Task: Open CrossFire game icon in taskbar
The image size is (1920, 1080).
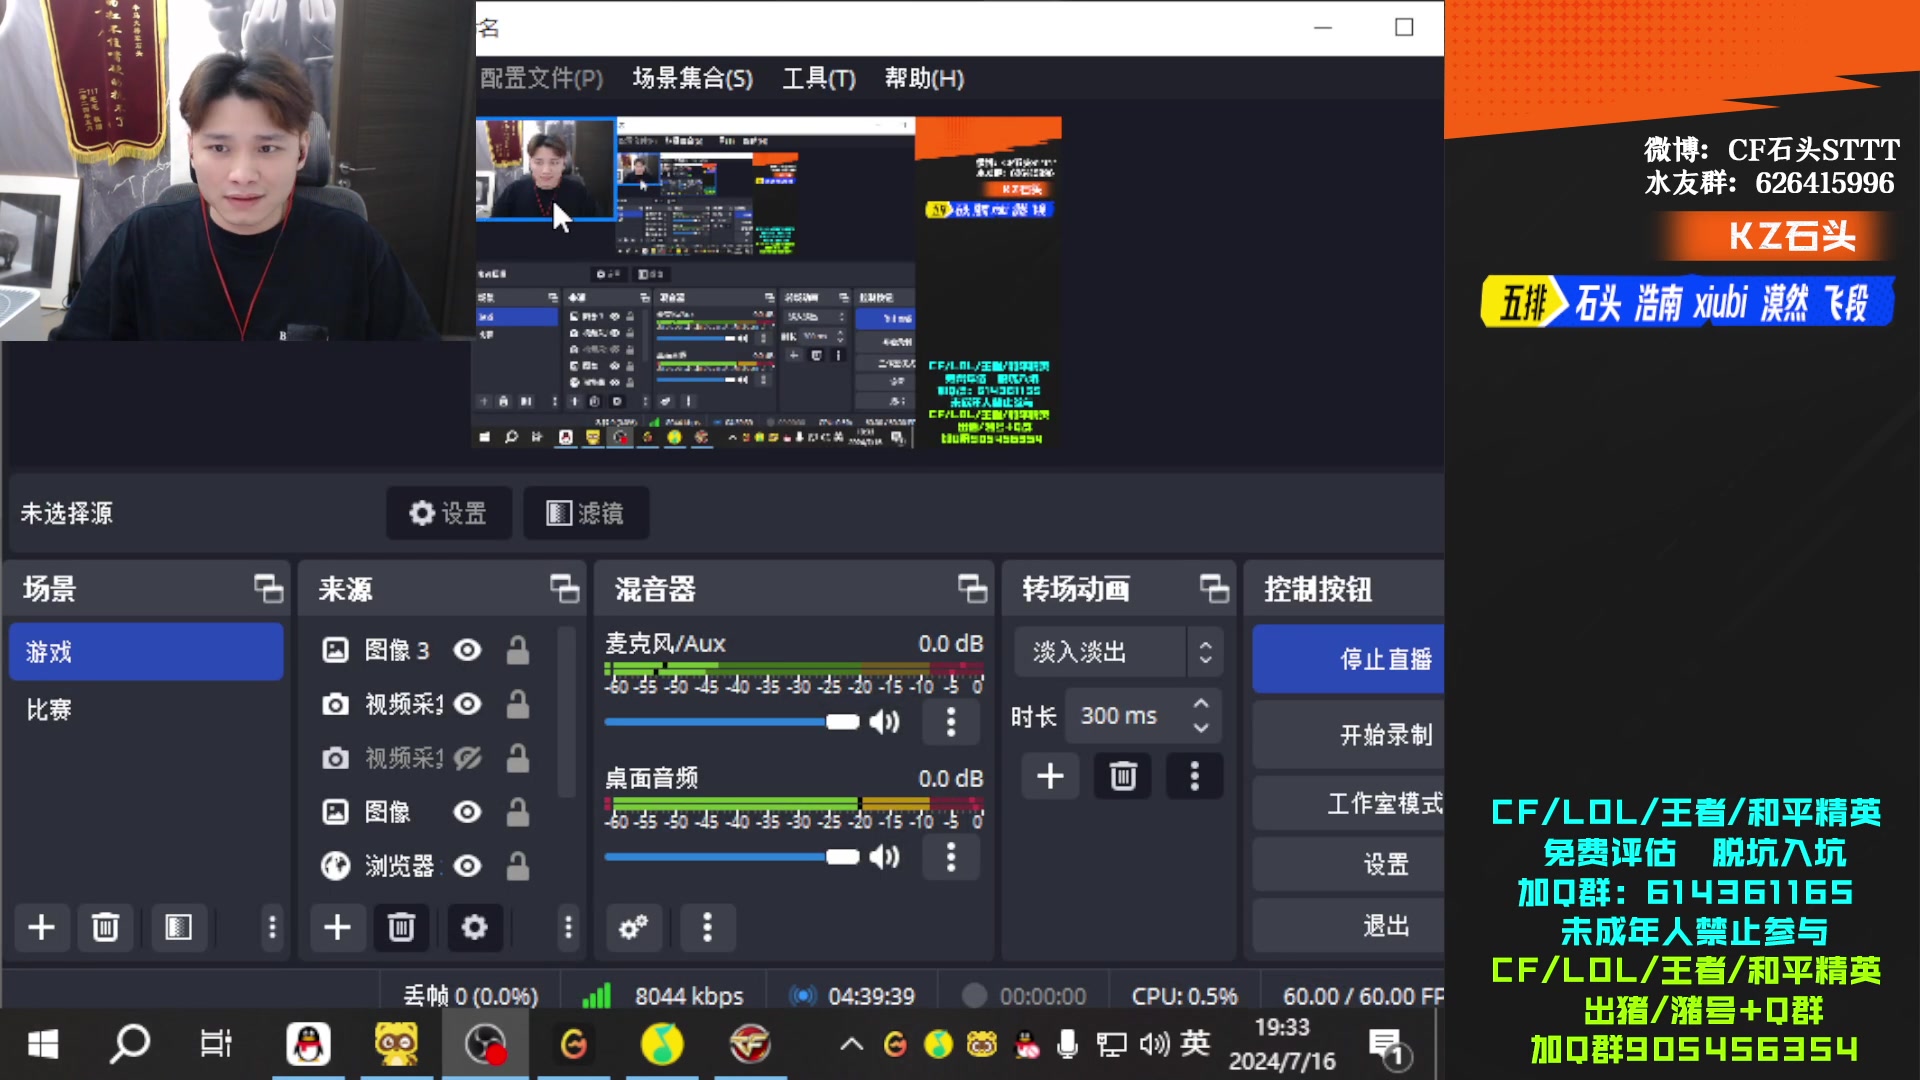Action: click(750, 1045)
